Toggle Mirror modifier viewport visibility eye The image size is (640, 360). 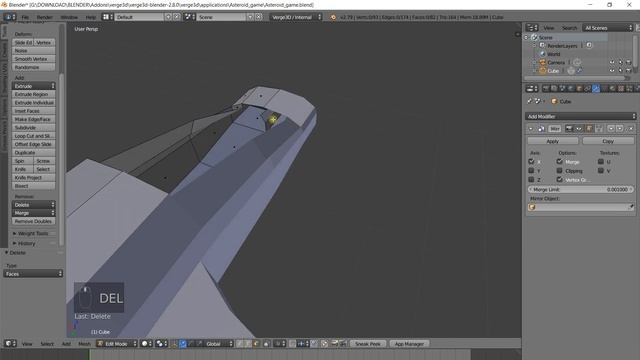[x=578, y=129]
